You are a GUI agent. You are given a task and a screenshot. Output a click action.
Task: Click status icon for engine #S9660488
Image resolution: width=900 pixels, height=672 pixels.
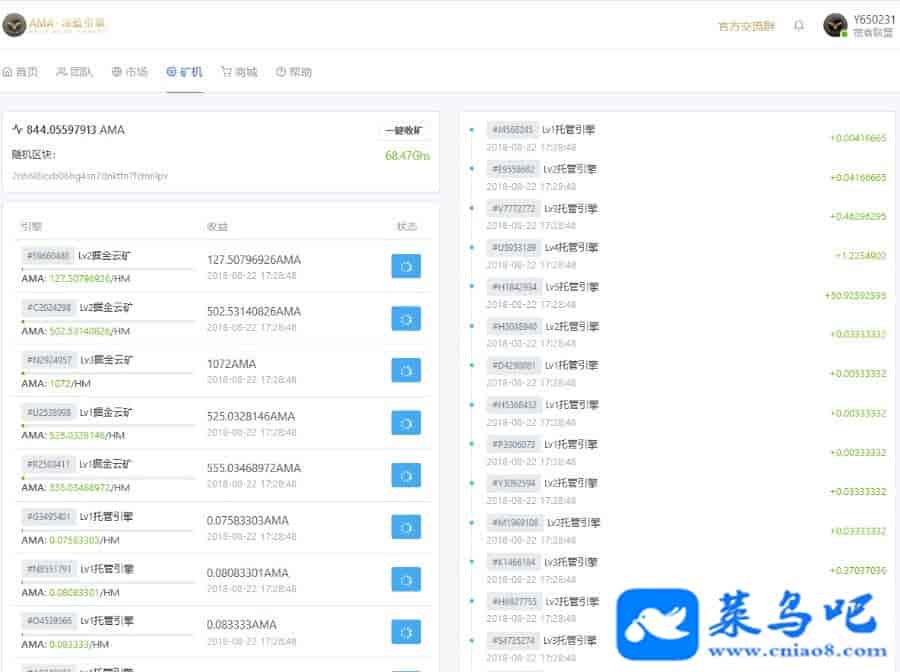pos(405,266)
